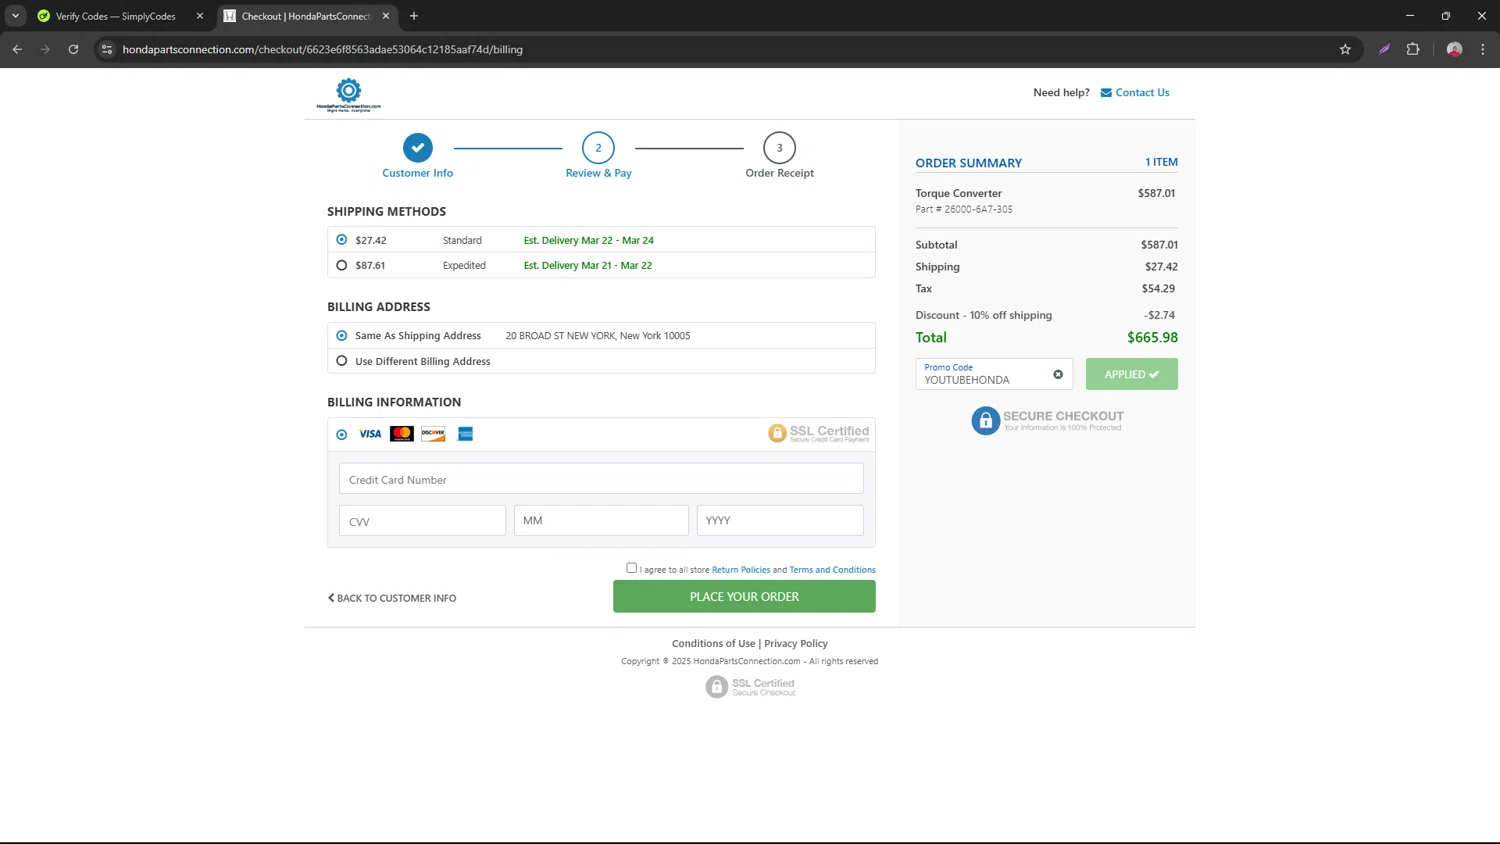Bookmark this page with the star icon
The image size is (1500, 844).
click(1345, 49)
